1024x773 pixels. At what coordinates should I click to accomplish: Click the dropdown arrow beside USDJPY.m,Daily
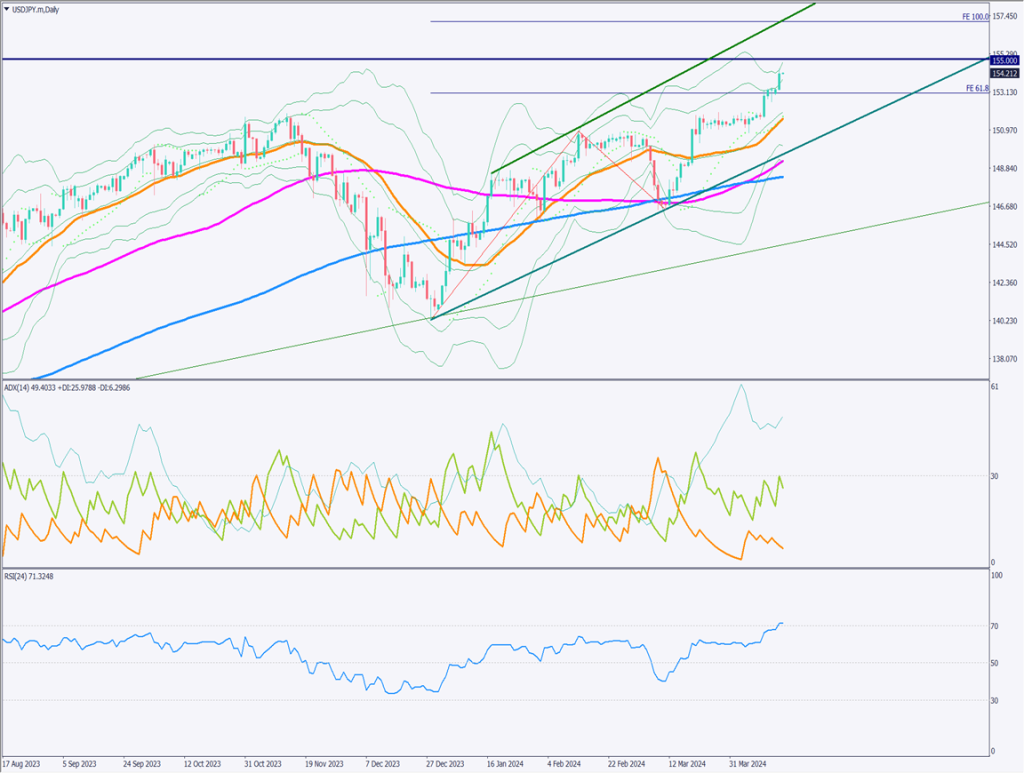point(7,8)
